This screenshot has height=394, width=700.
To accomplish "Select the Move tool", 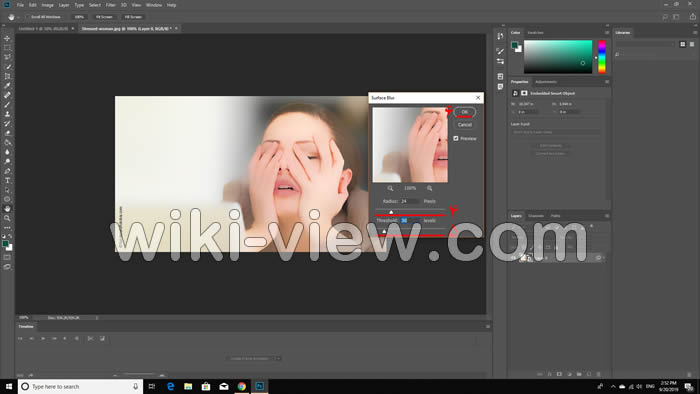I will point(7,38).
